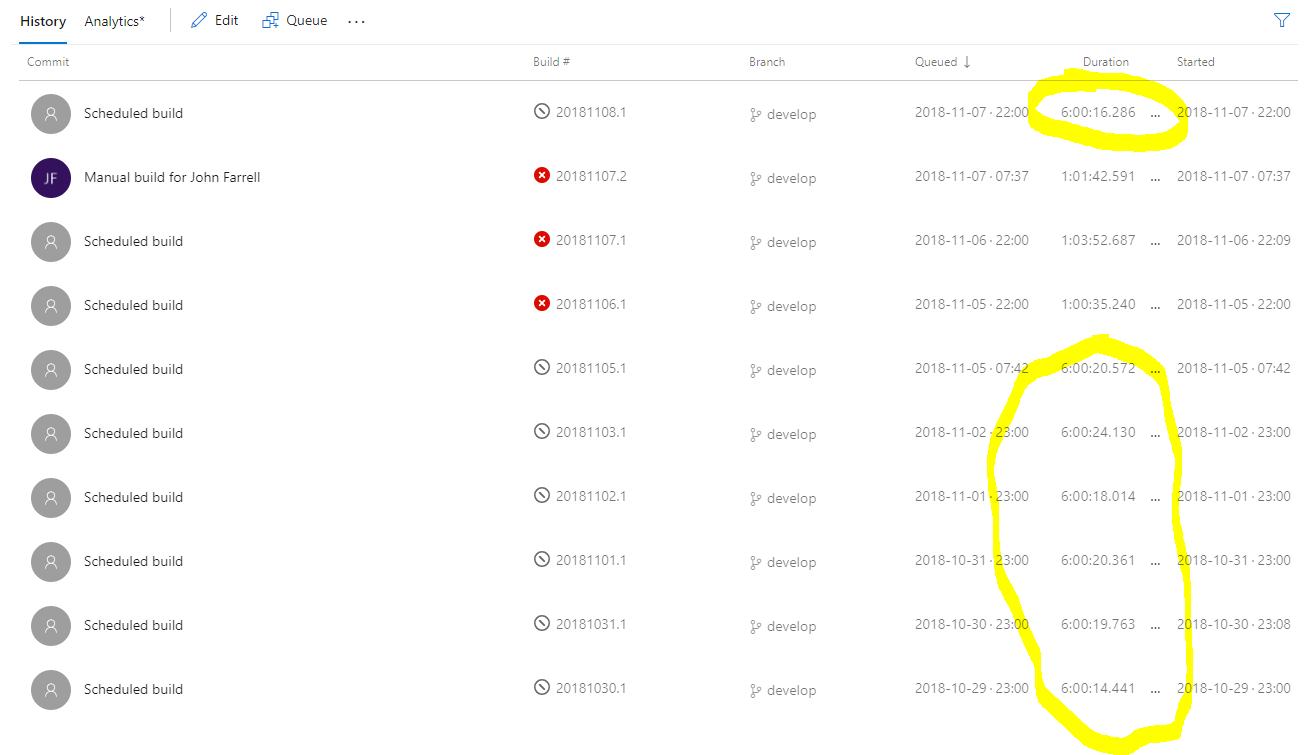Screen dimensions: 1311x755
Task: Open build 20181107.1
Action: coord(591,240)
